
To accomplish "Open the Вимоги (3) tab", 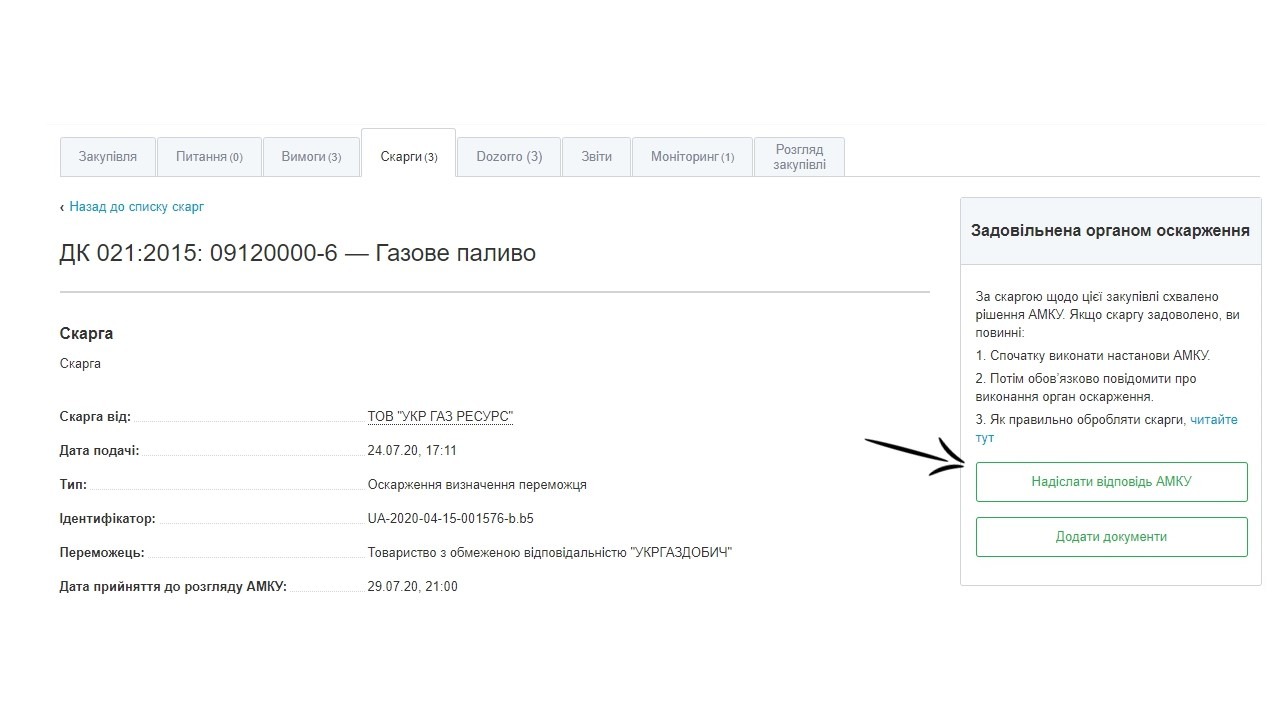I will (x=311, y=157).
